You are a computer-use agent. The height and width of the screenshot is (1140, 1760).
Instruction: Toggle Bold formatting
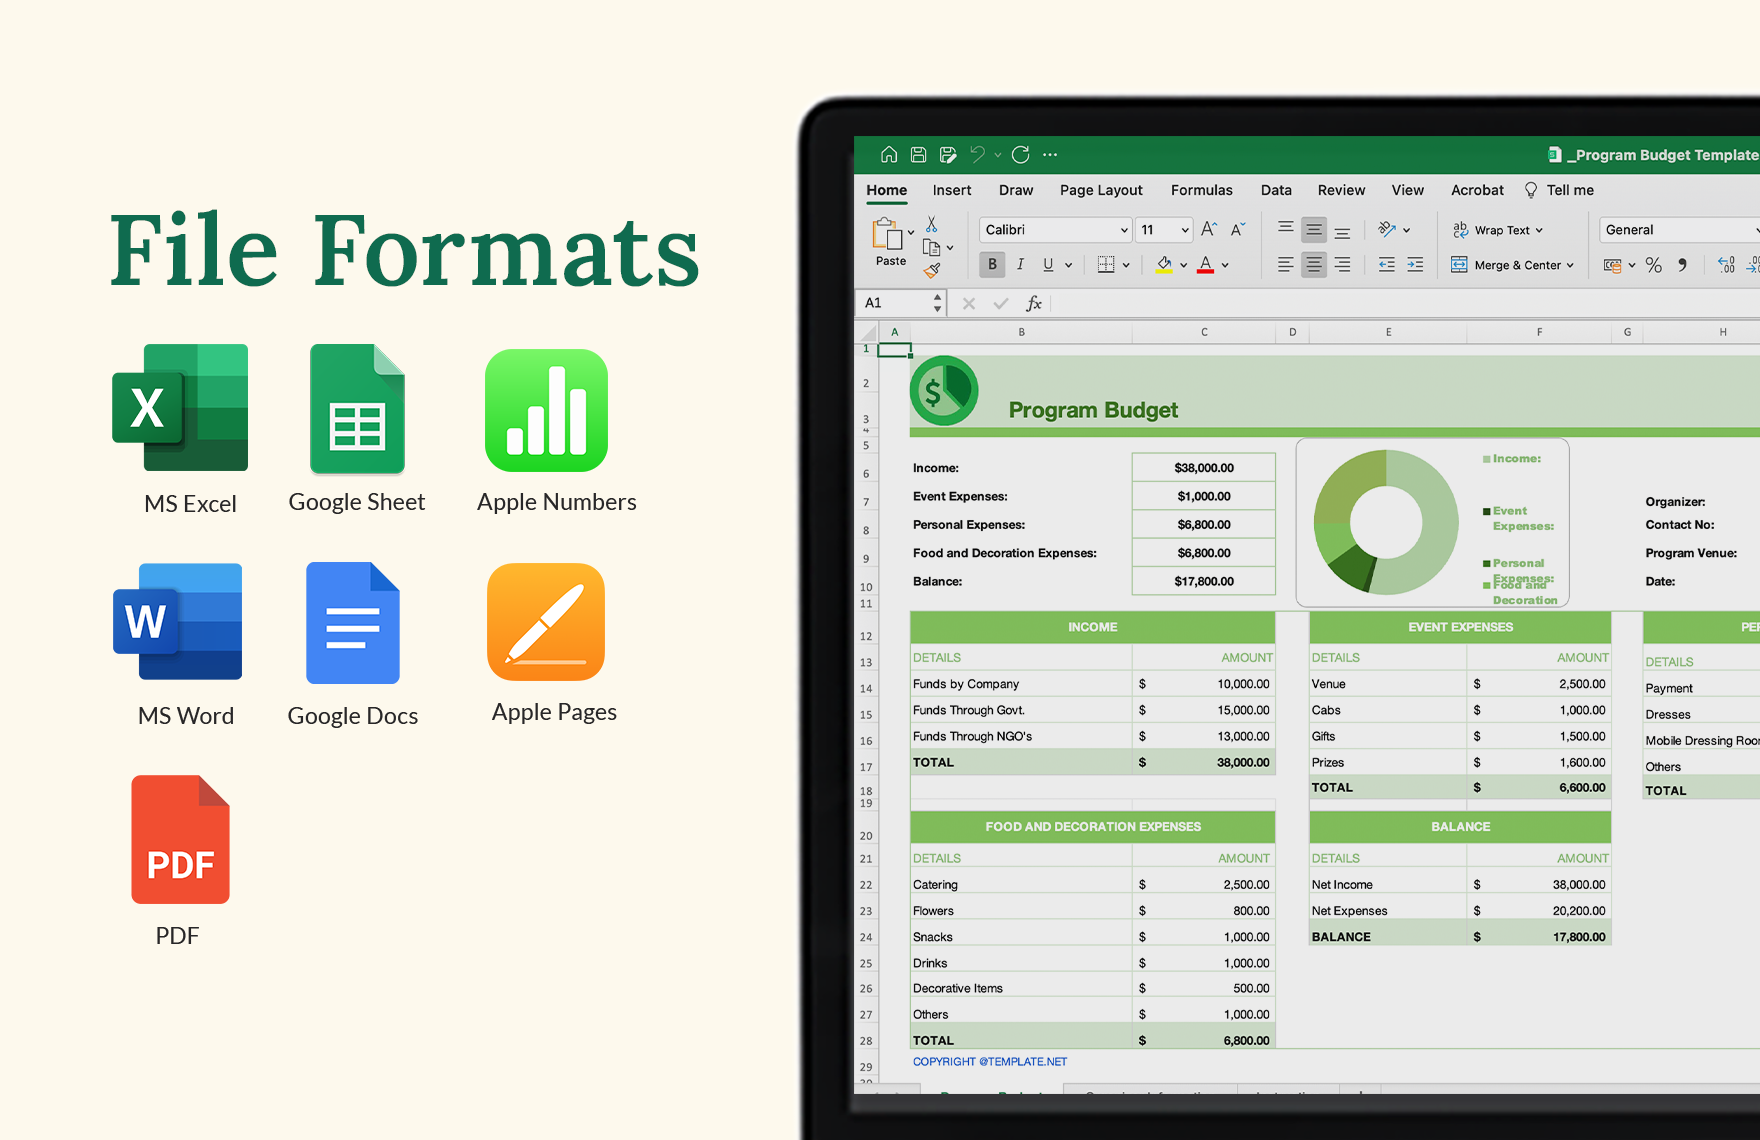(x=991, y=264)
